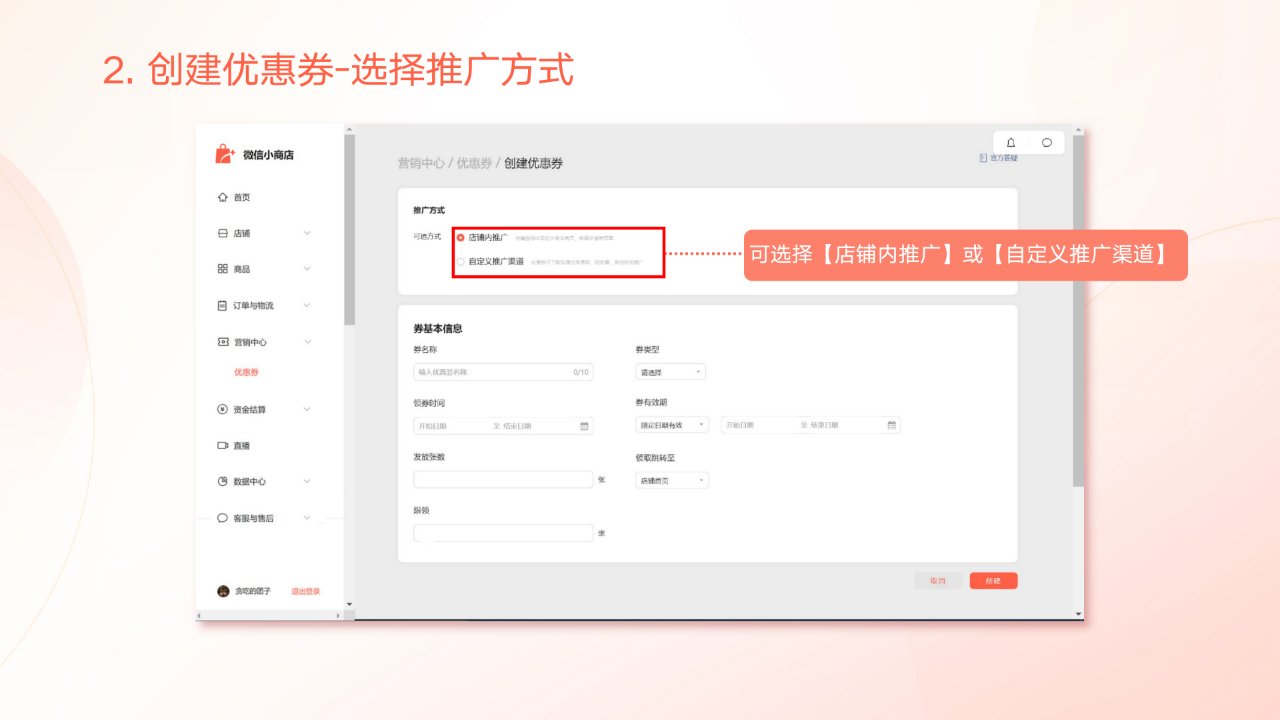Click the sidebar vertical scrollbar thumb
Screen dimensions: 1280x720
[349, 230]
